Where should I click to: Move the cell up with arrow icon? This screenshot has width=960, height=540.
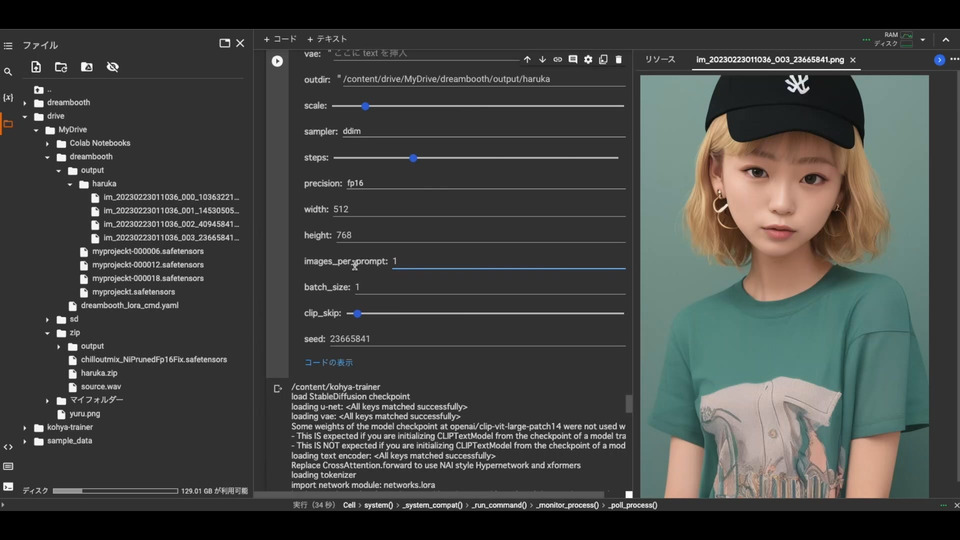(528, 60)
